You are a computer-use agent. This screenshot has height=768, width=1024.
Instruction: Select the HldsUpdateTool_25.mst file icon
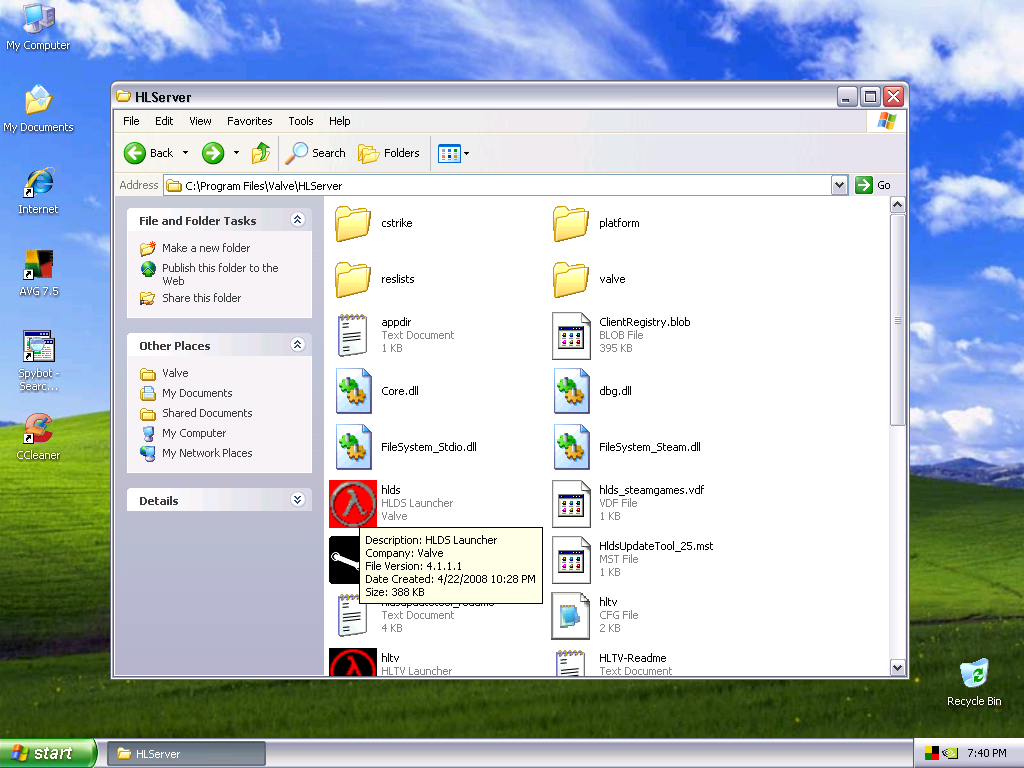point(571,560)
